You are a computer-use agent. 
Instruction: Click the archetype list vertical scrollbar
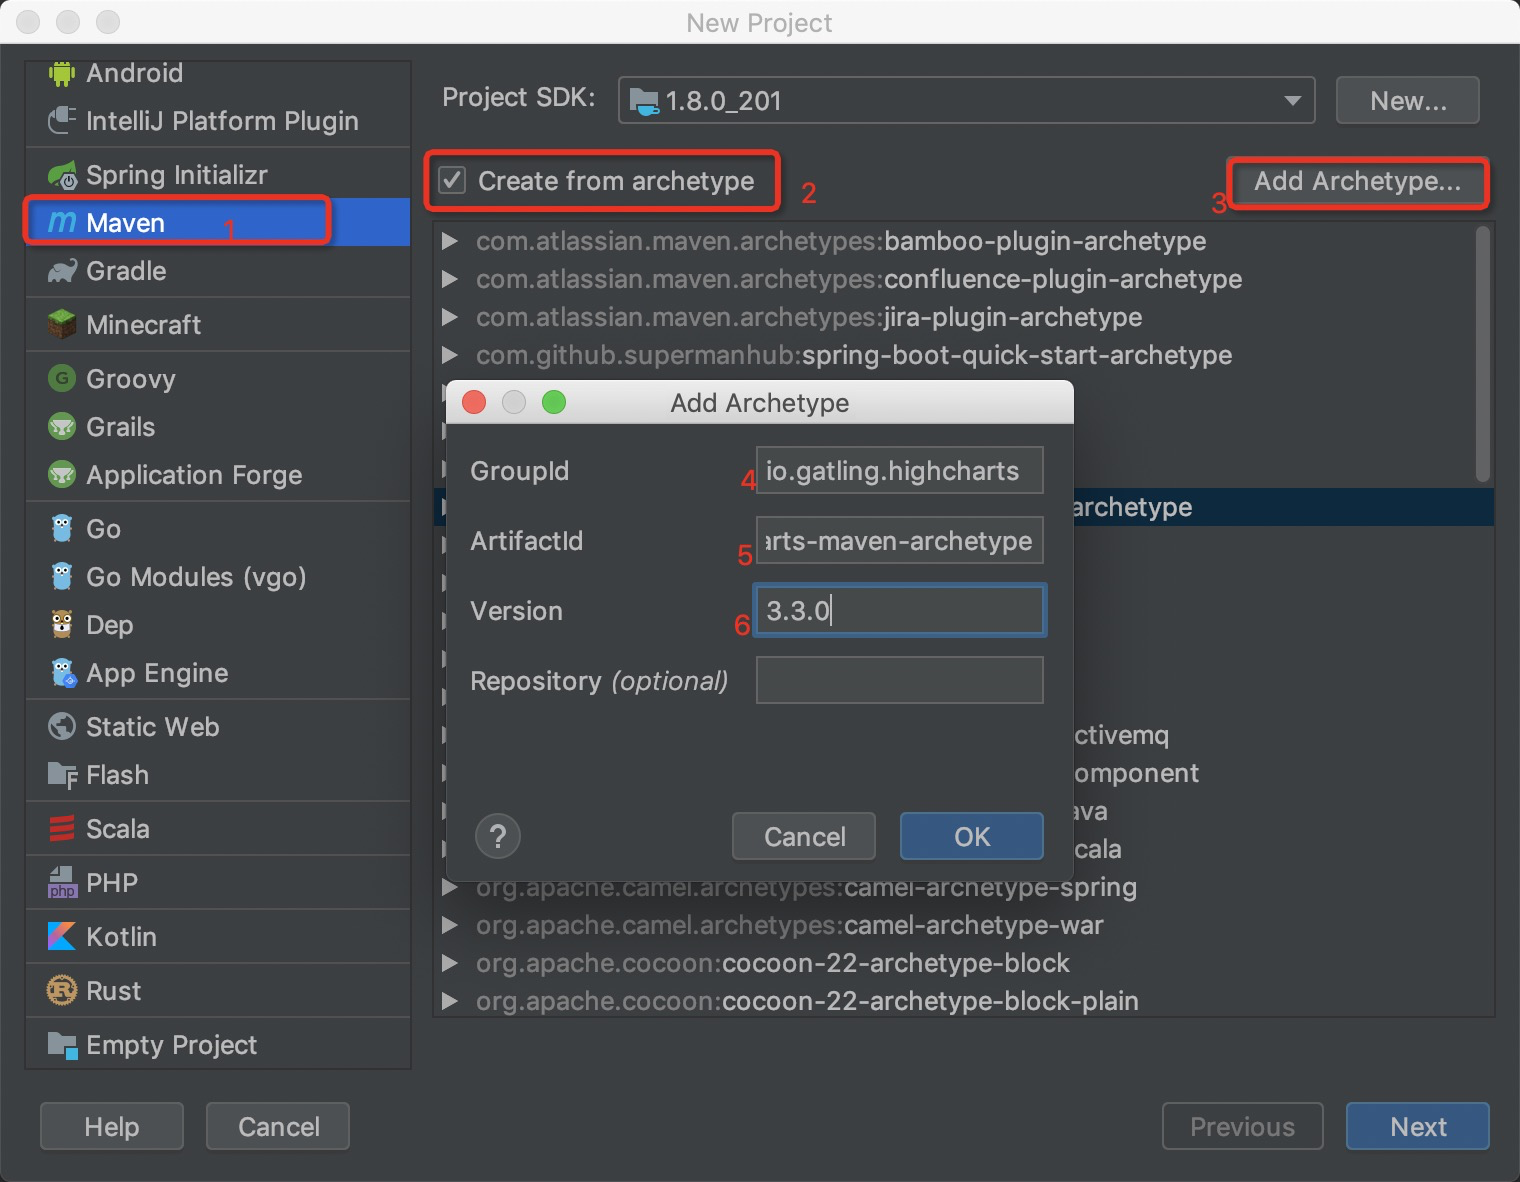pyautogui.click(x=1483, y=354)
